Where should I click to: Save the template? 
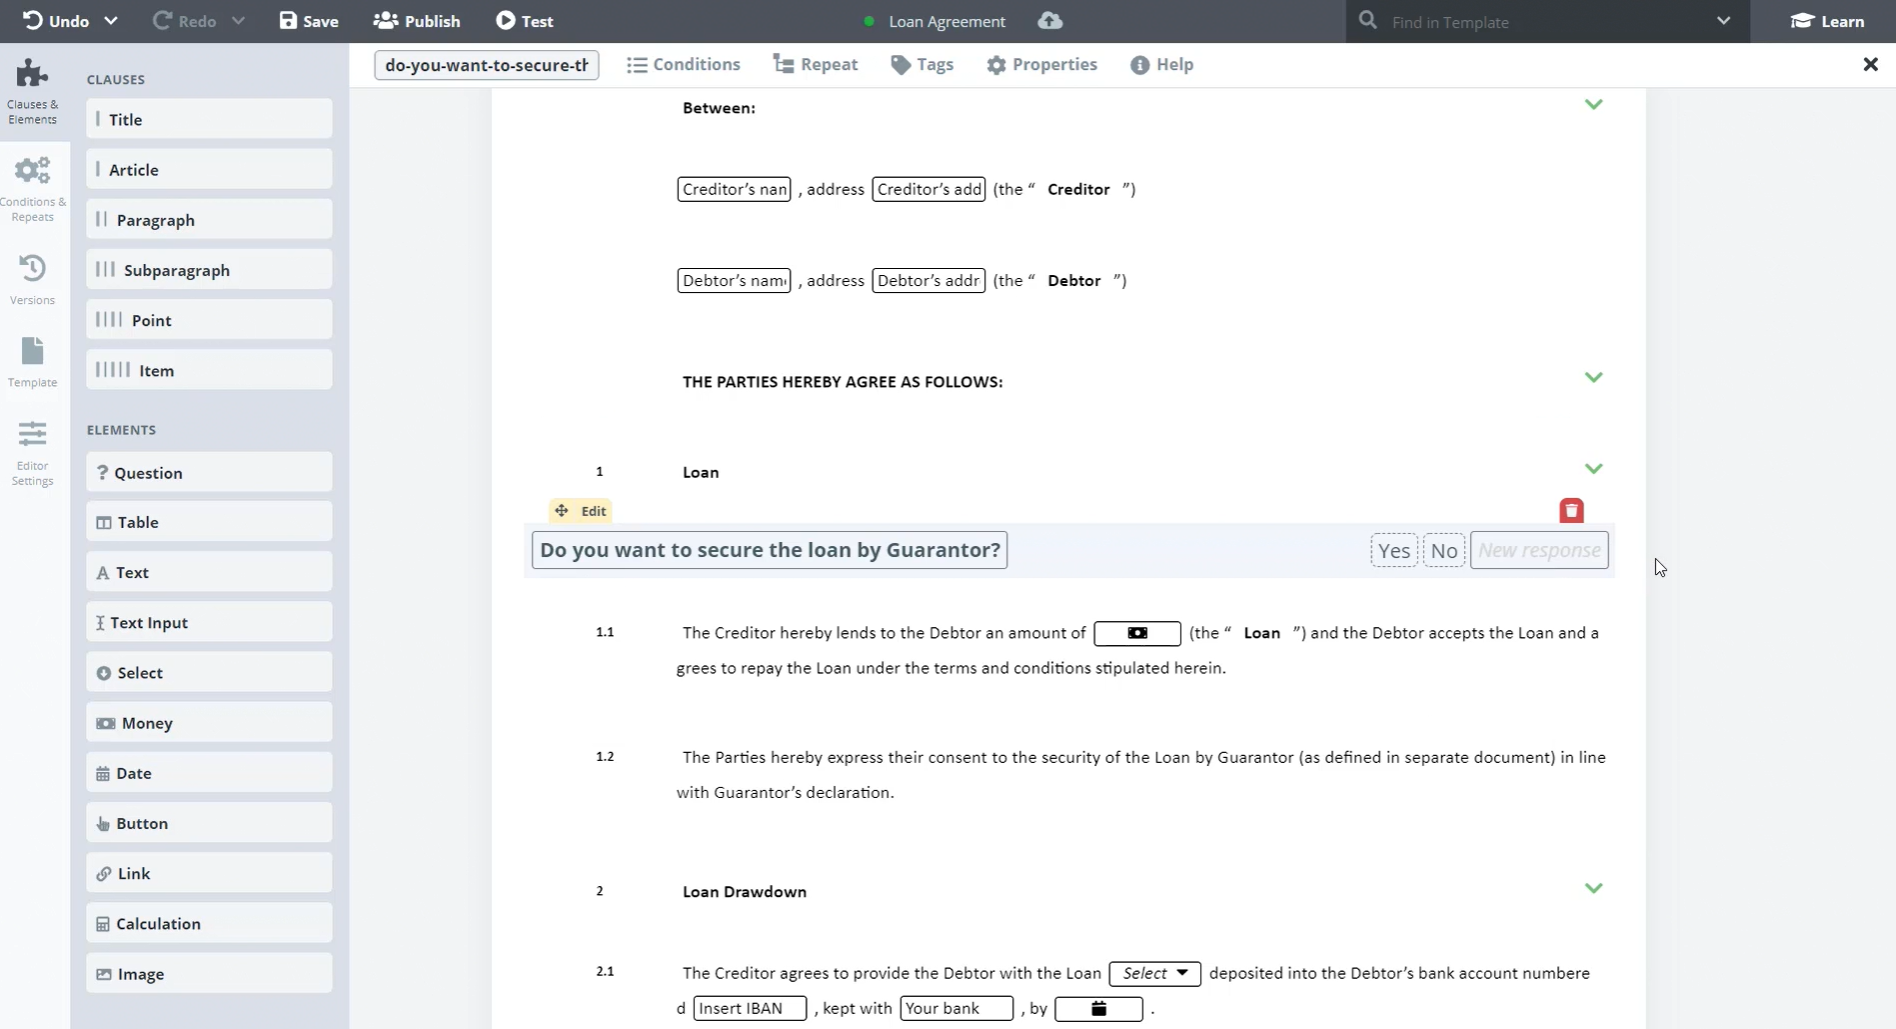309,21
